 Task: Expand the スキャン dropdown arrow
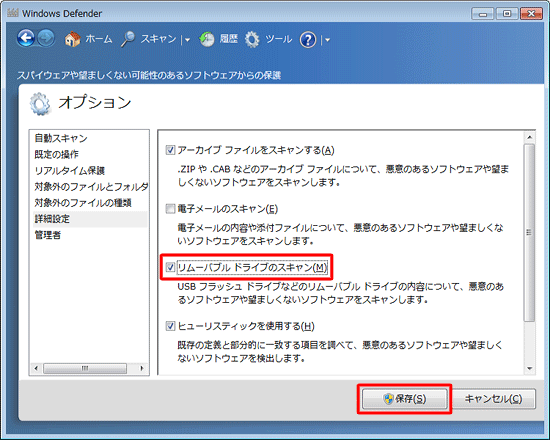pyautogui.click(x=188, y=40)
